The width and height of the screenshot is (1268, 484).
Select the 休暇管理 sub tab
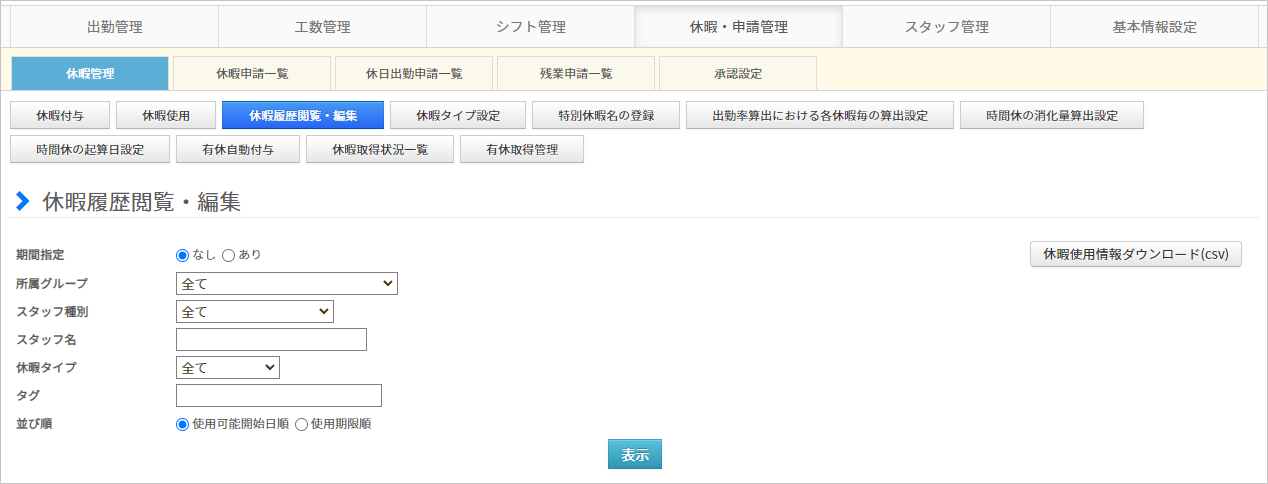tap(90, 73)
